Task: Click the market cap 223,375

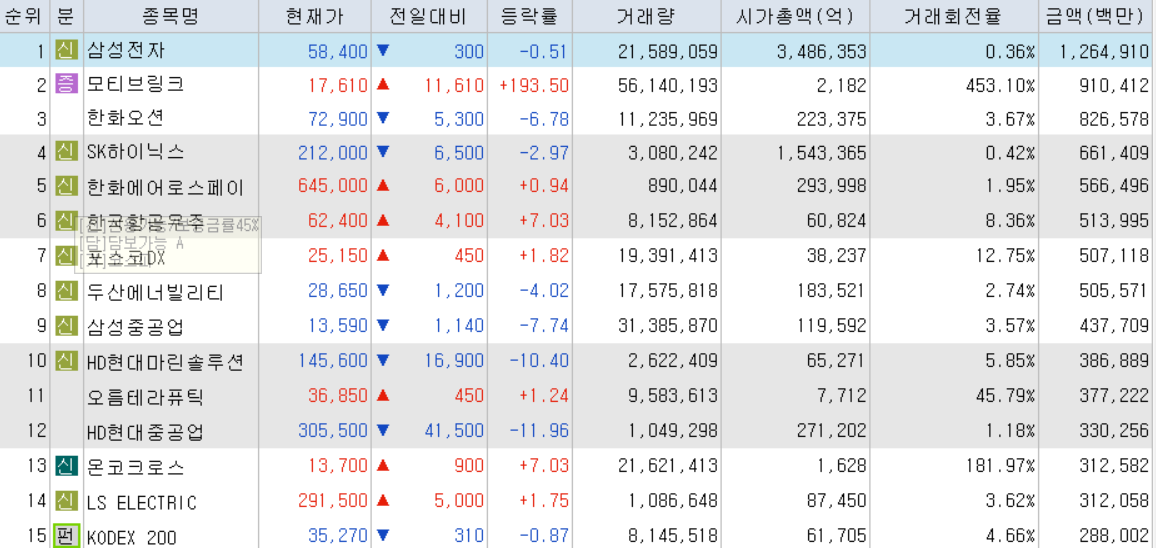Action: coord(832,119)
